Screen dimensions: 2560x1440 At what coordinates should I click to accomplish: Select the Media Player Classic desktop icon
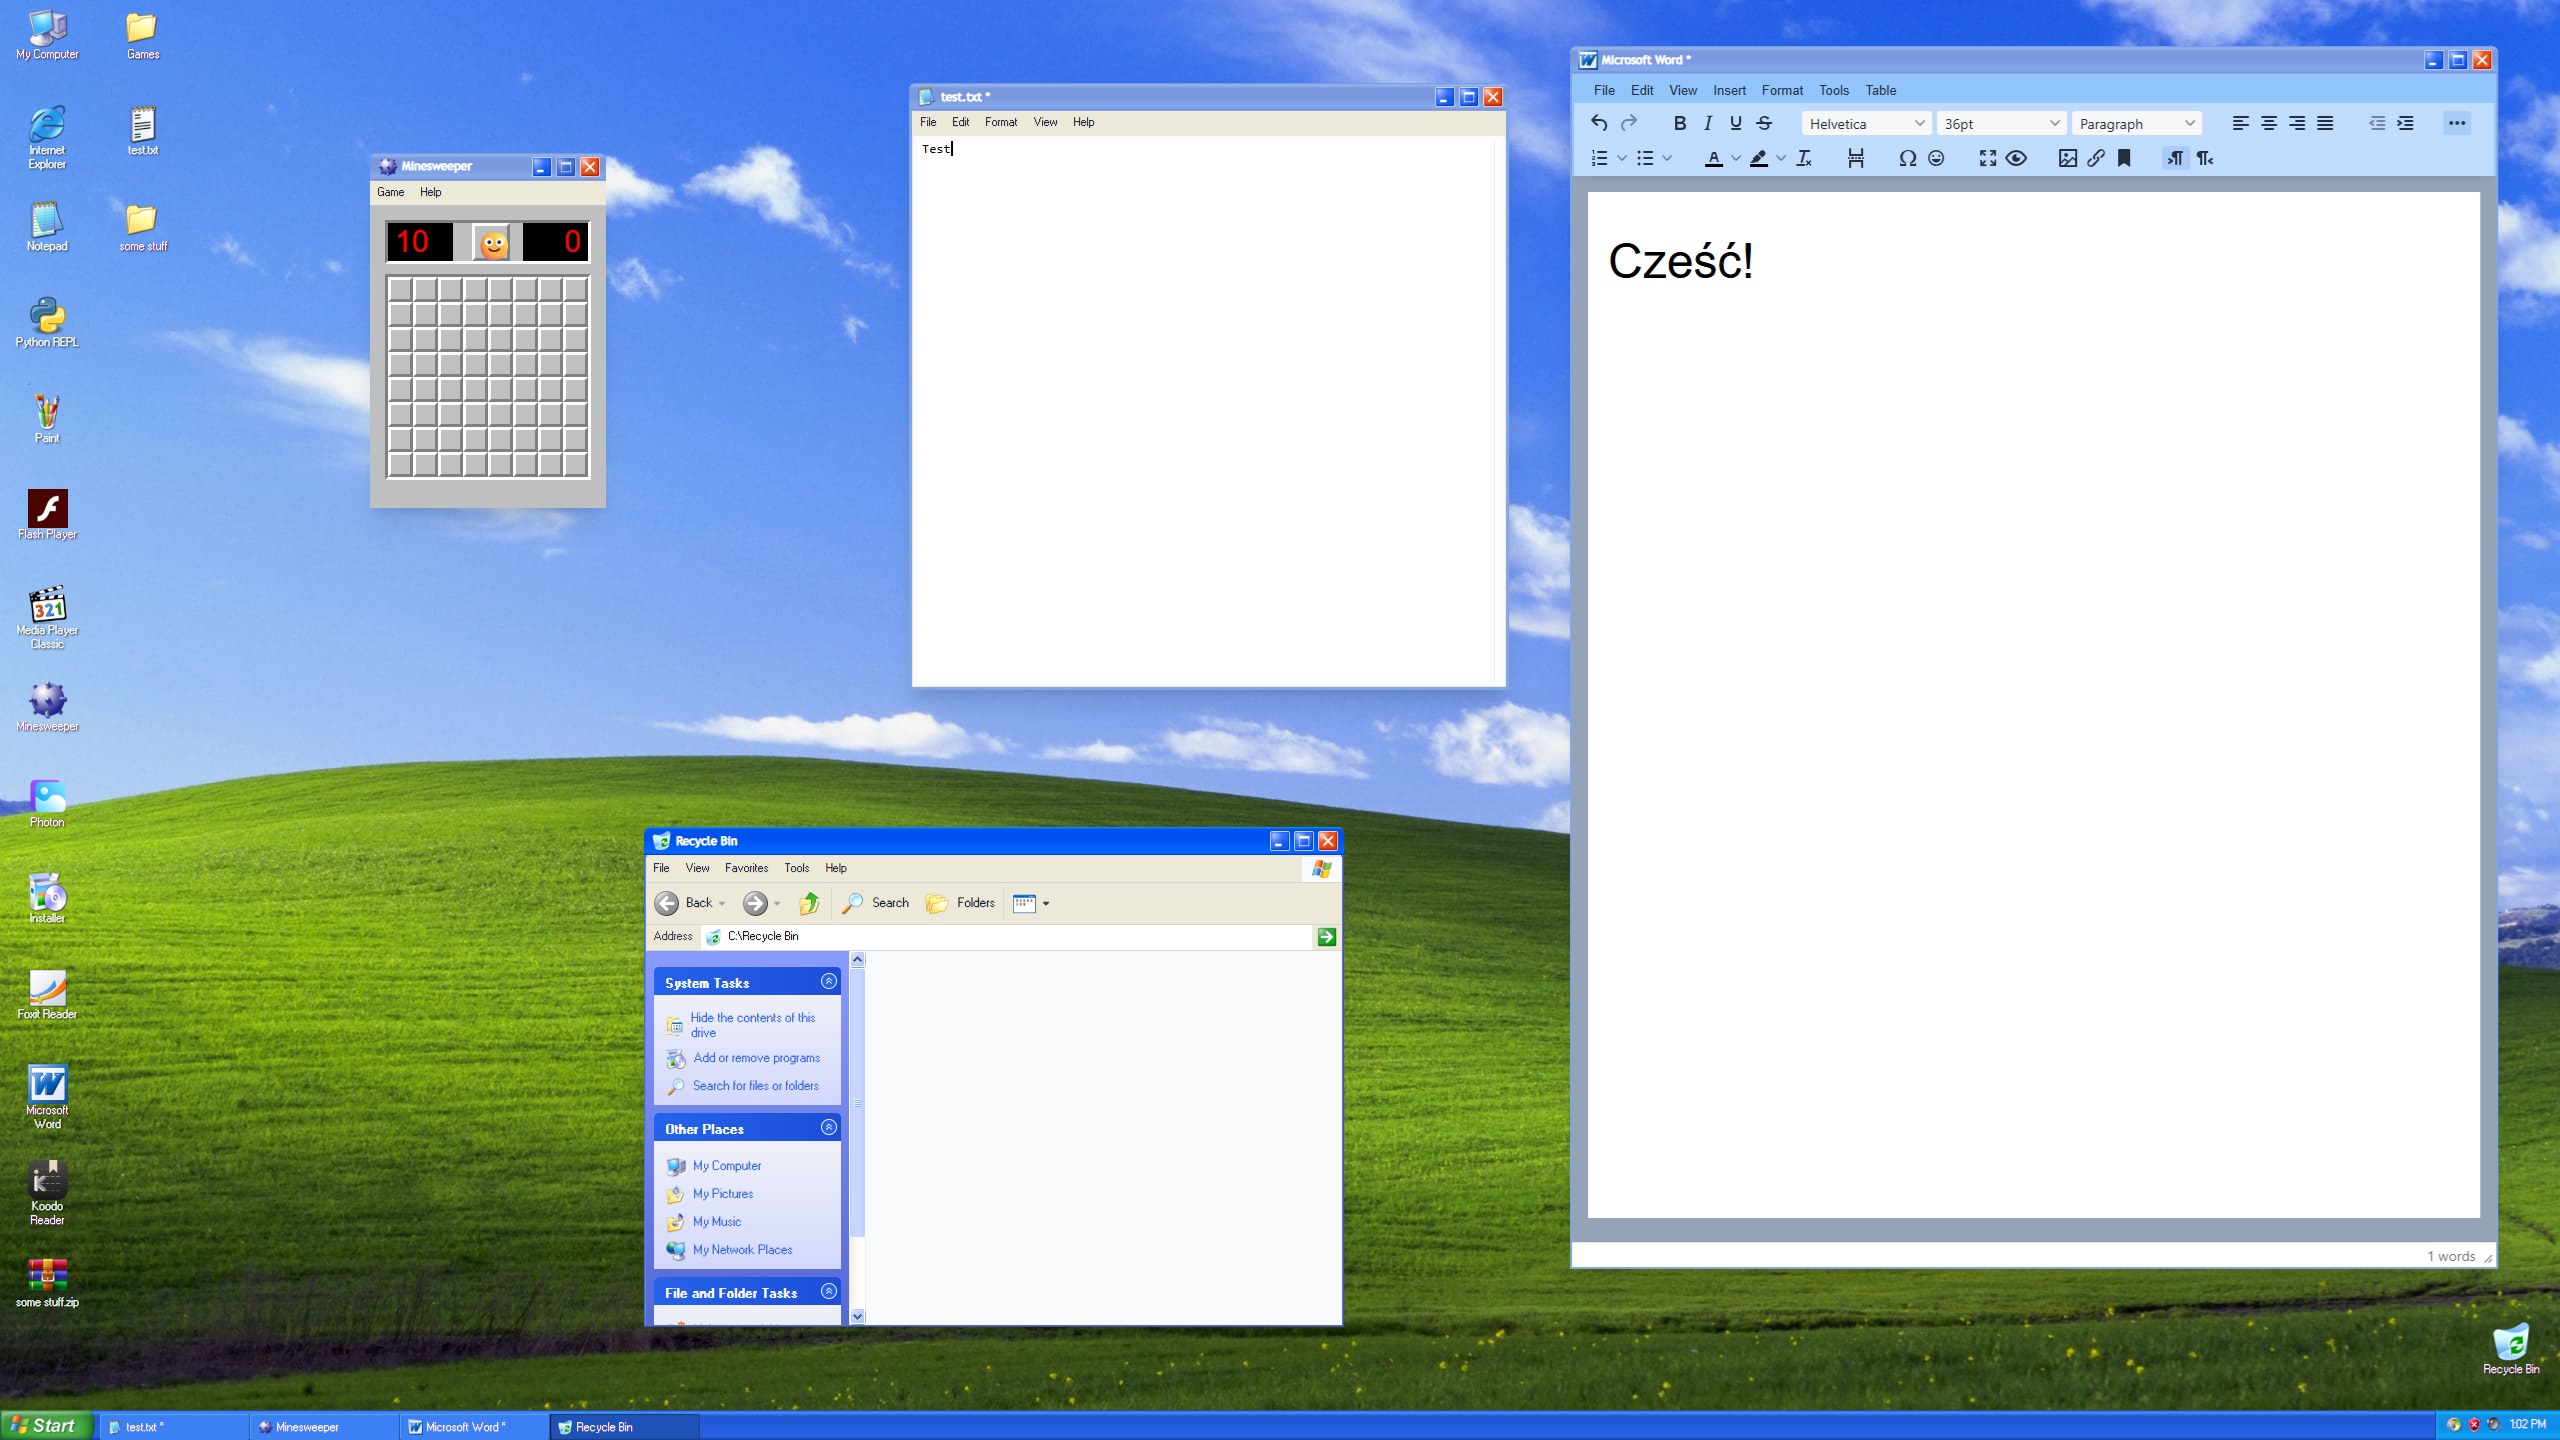click(47, 617)
